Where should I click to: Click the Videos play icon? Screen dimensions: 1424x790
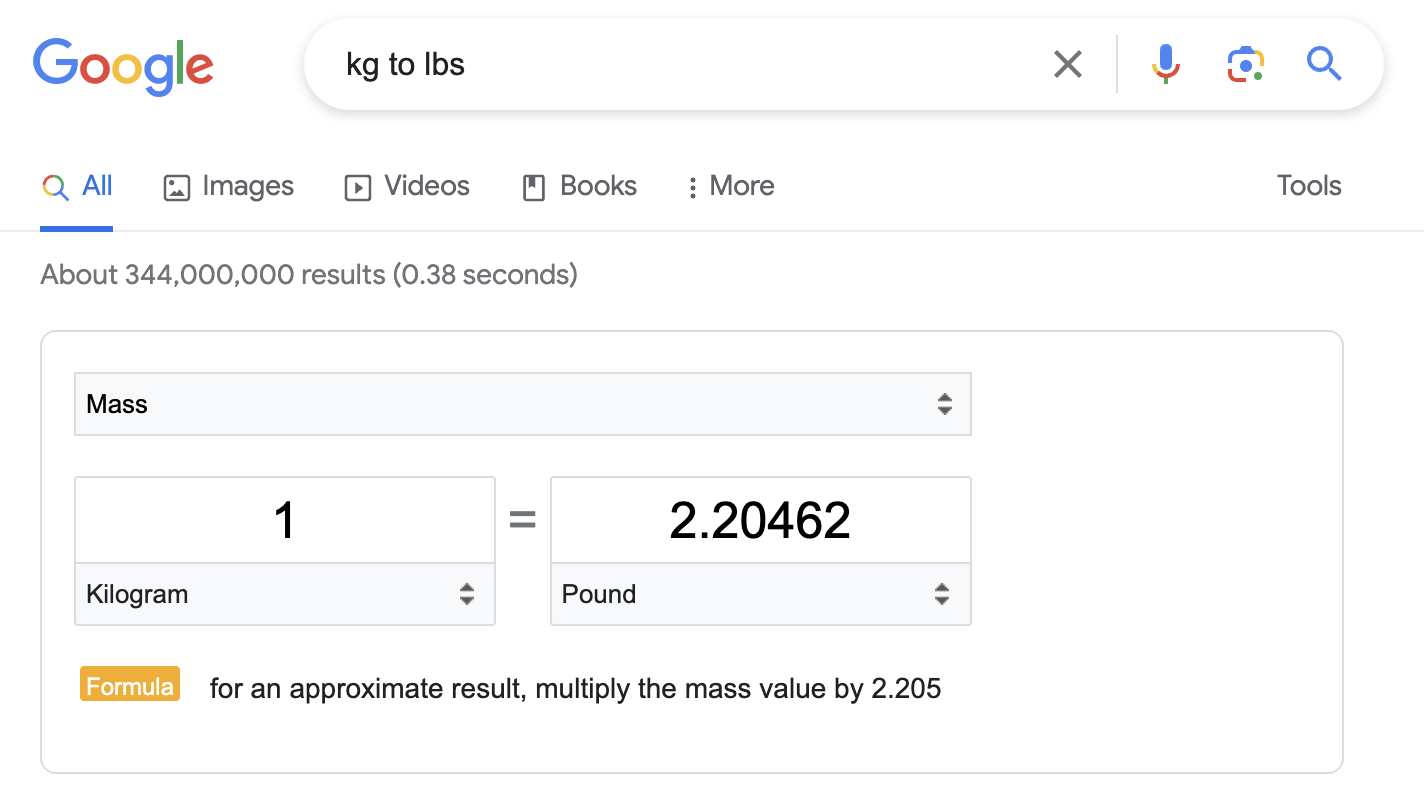[358, 187]
